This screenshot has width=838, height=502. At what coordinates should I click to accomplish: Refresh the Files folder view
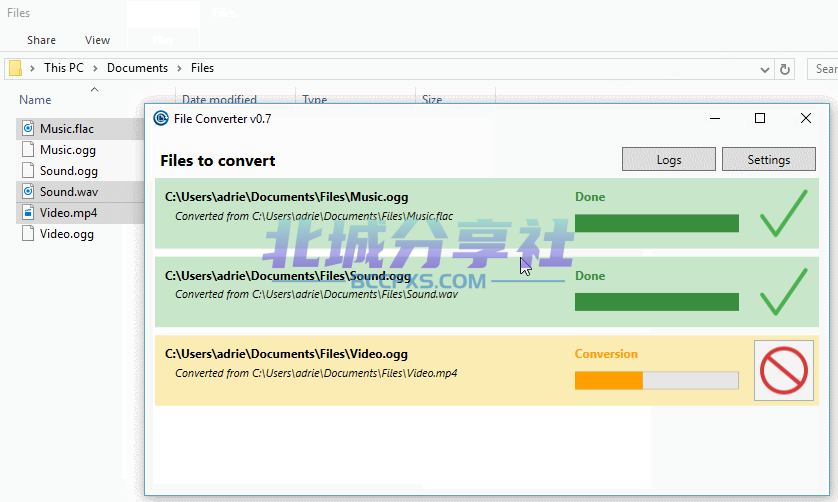785,69
